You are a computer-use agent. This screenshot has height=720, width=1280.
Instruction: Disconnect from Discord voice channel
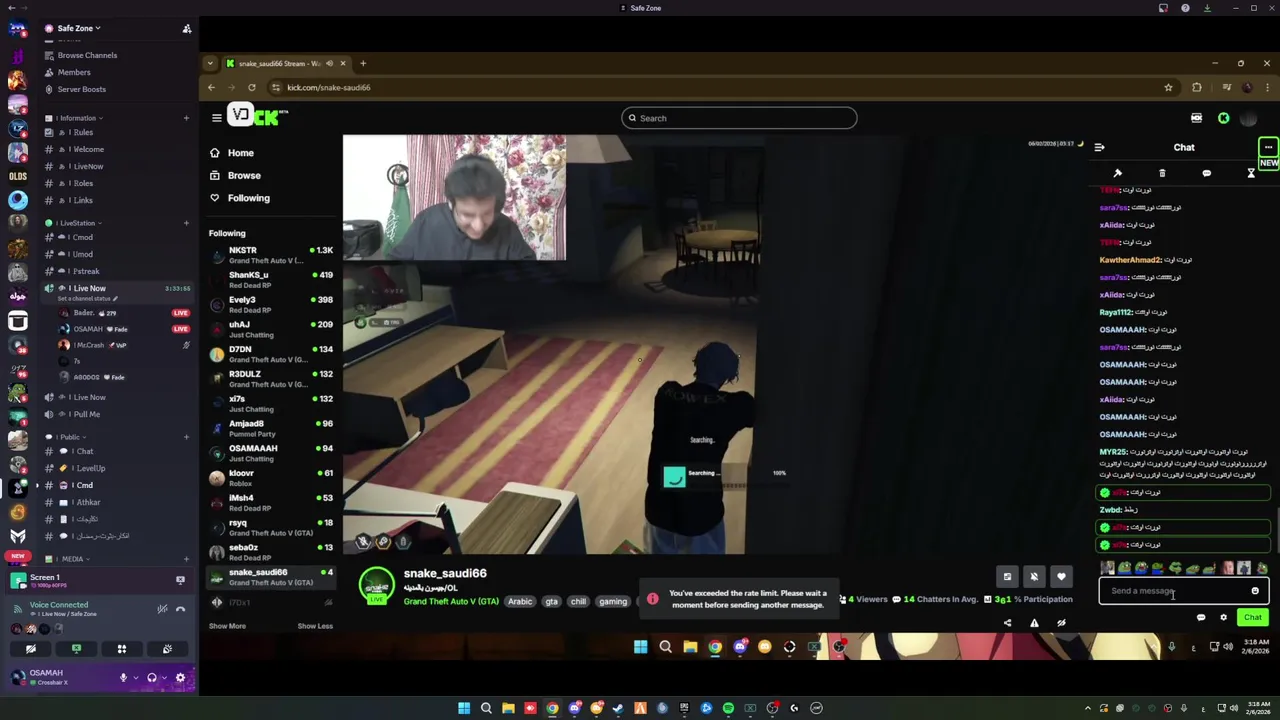click(180, 609)
